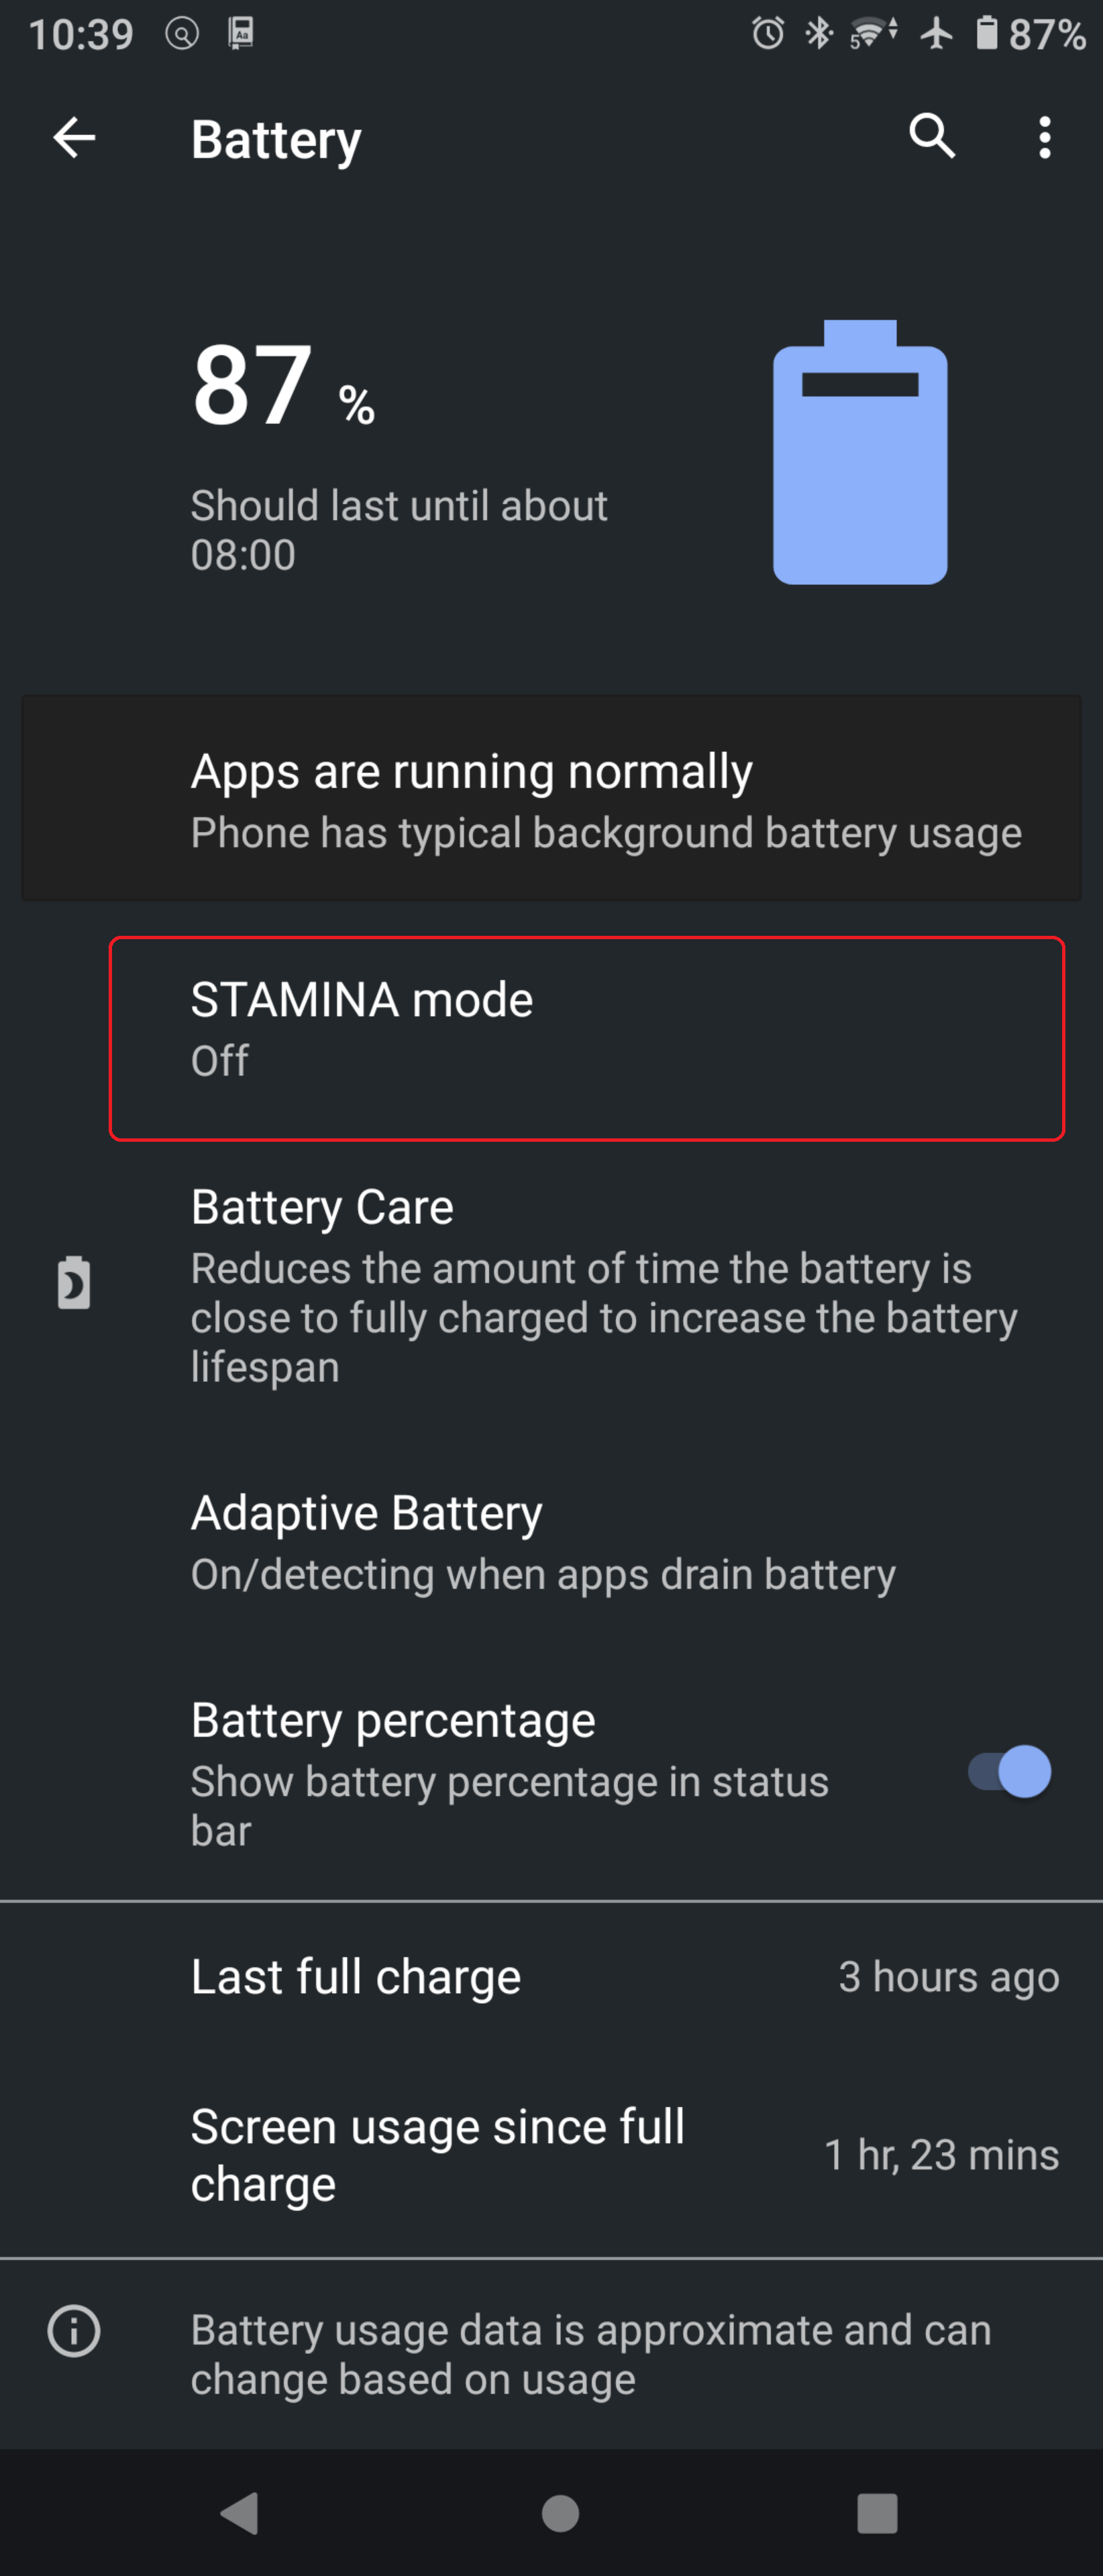Tap the Android back navigation triangle
This screenshot has width=1103, height=2576.
(x=240, y=2512)
